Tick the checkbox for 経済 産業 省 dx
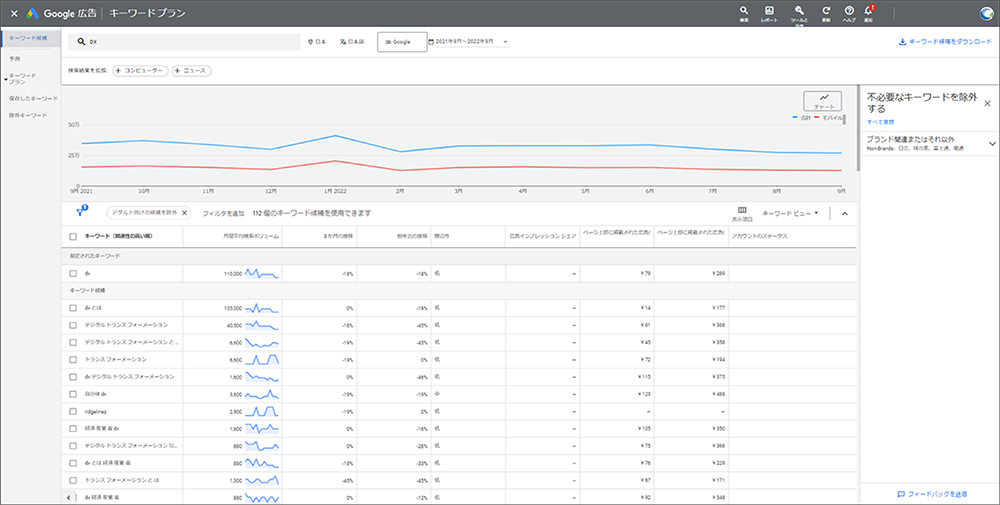Screen dimensions: 1000x505 click(73, 428)
